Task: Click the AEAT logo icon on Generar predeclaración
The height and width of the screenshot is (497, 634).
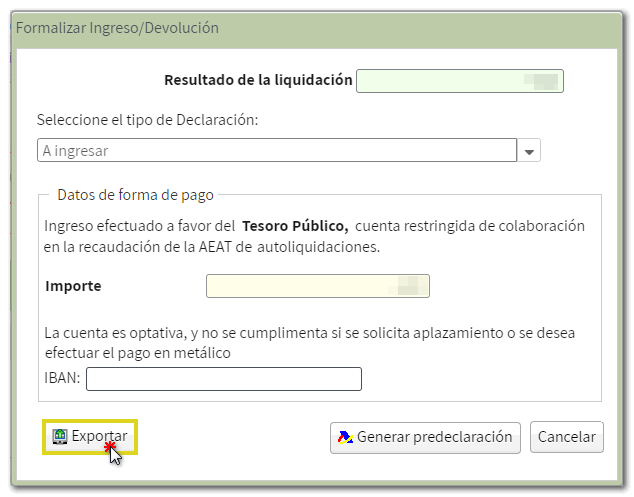Action: coord(345,437)
